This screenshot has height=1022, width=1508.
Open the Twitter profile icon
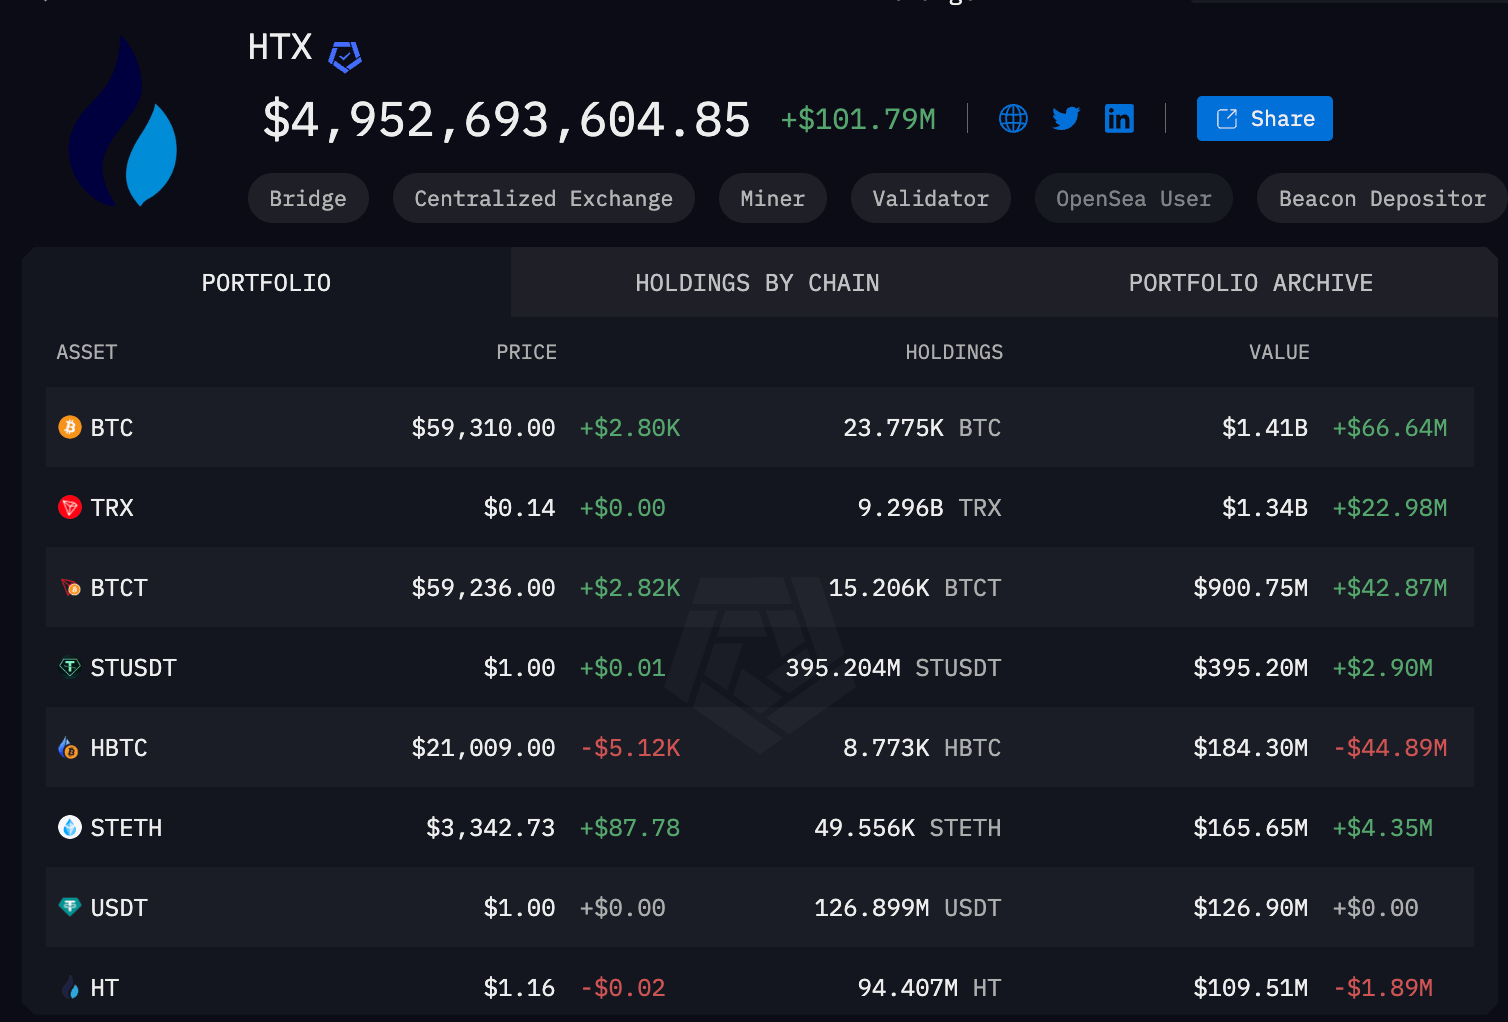click(x=1066, y=119)
